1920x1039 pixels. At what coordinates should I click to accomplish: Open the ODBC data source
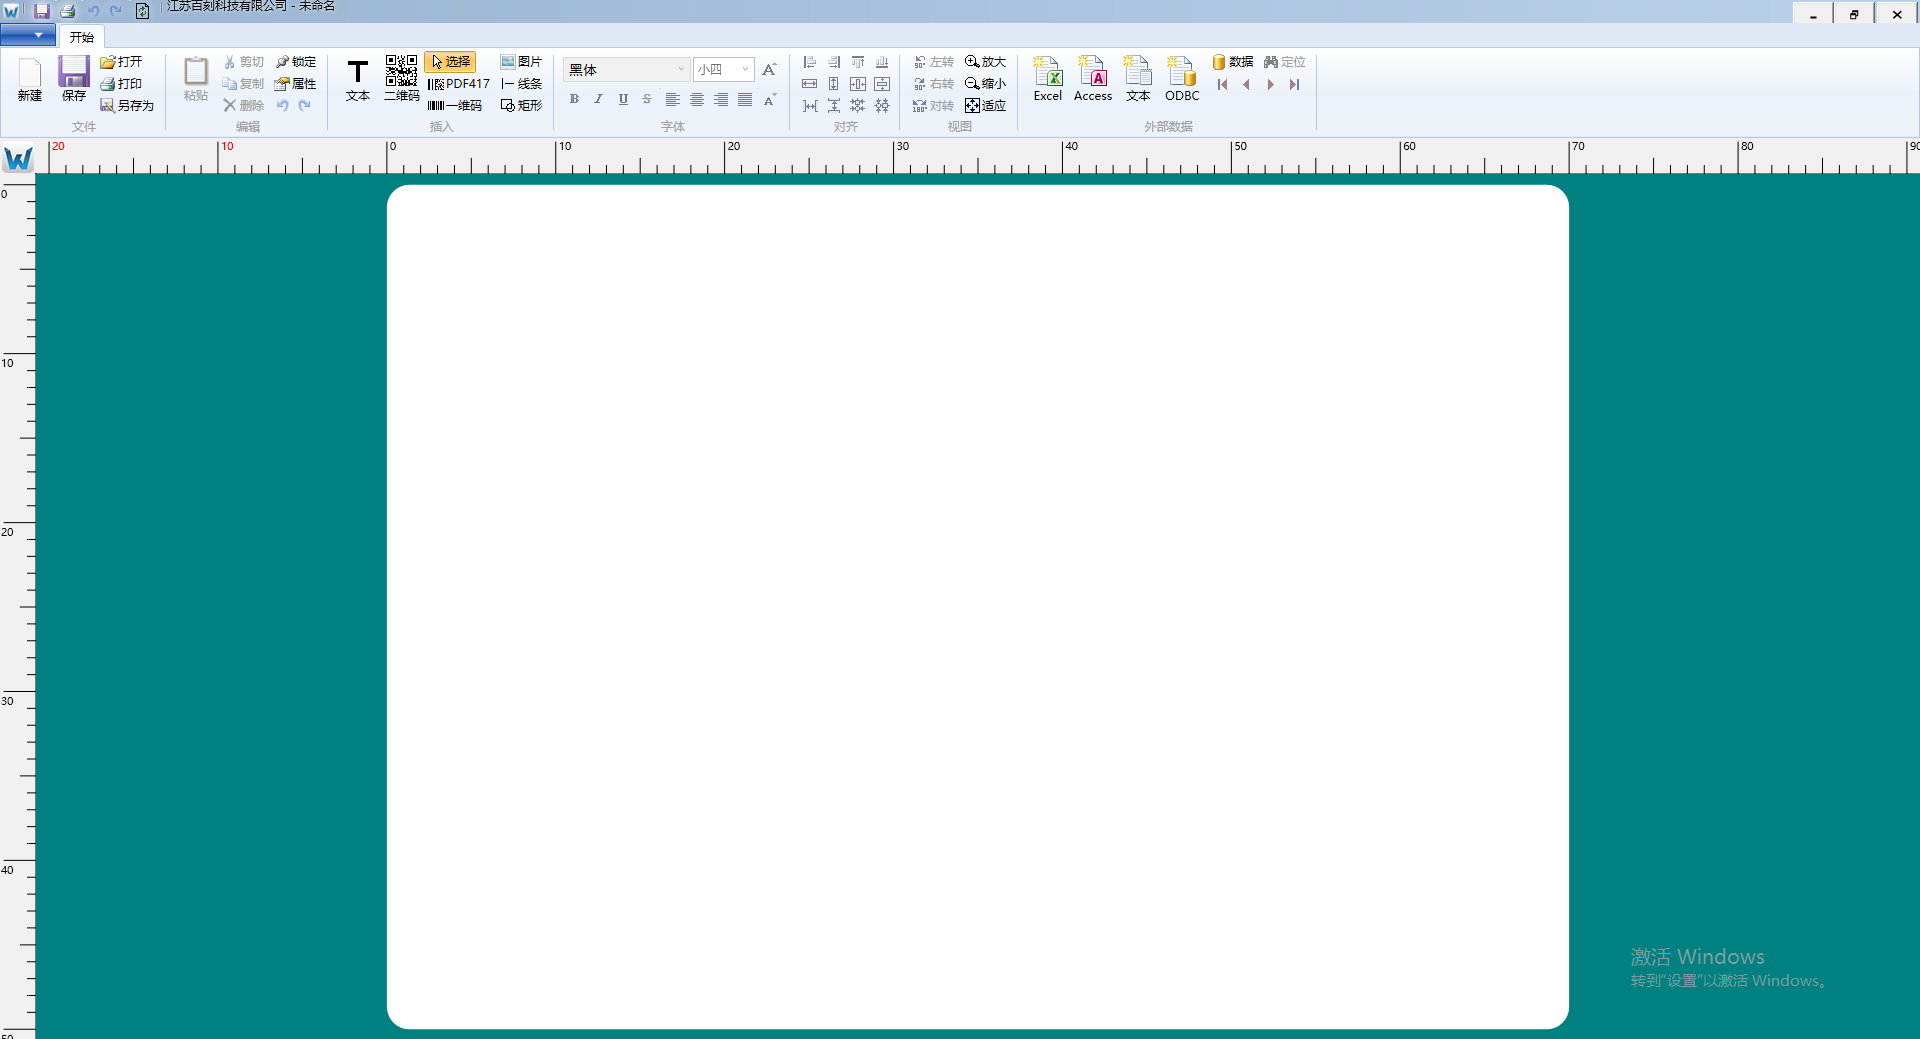pyautogui.click(x=1181, y=78)
